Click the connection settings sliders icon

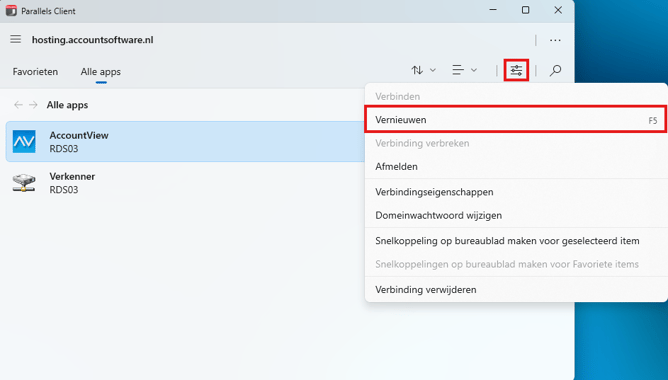[x=516, y=70]
